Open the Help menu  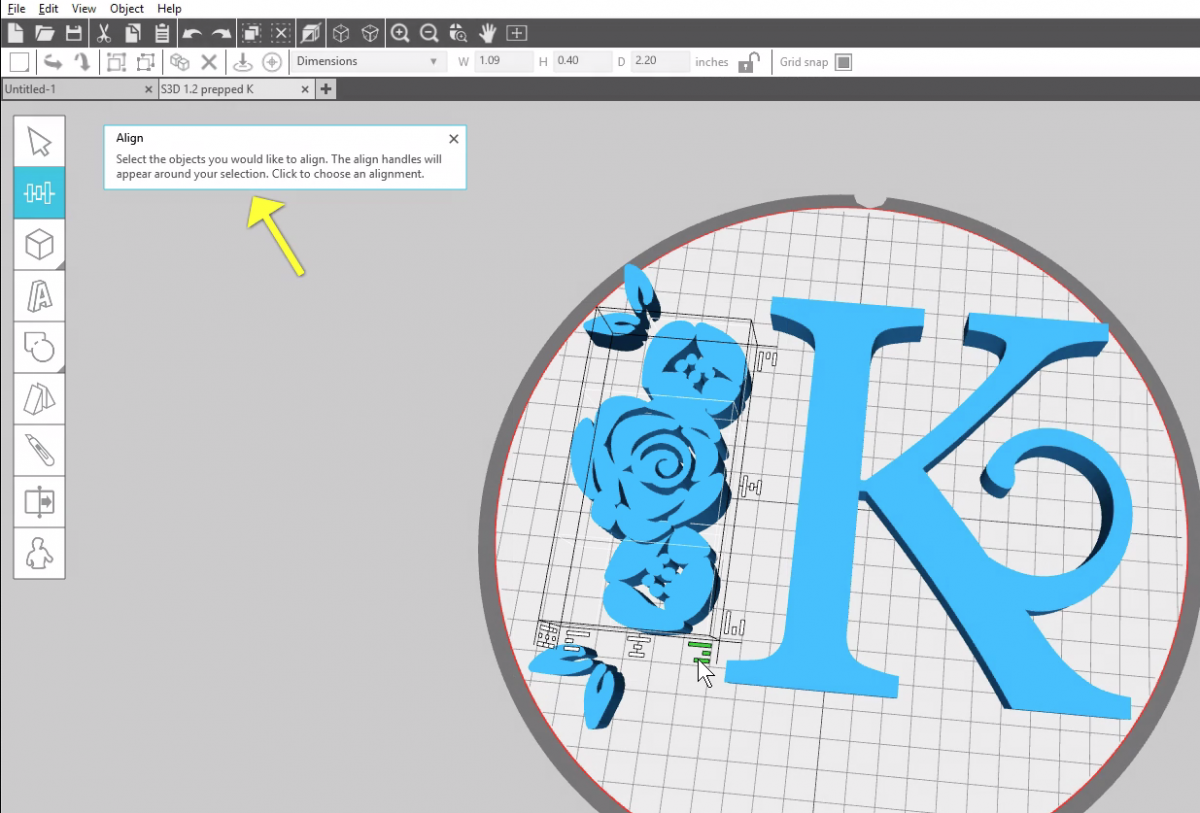(x=169, y=8)
